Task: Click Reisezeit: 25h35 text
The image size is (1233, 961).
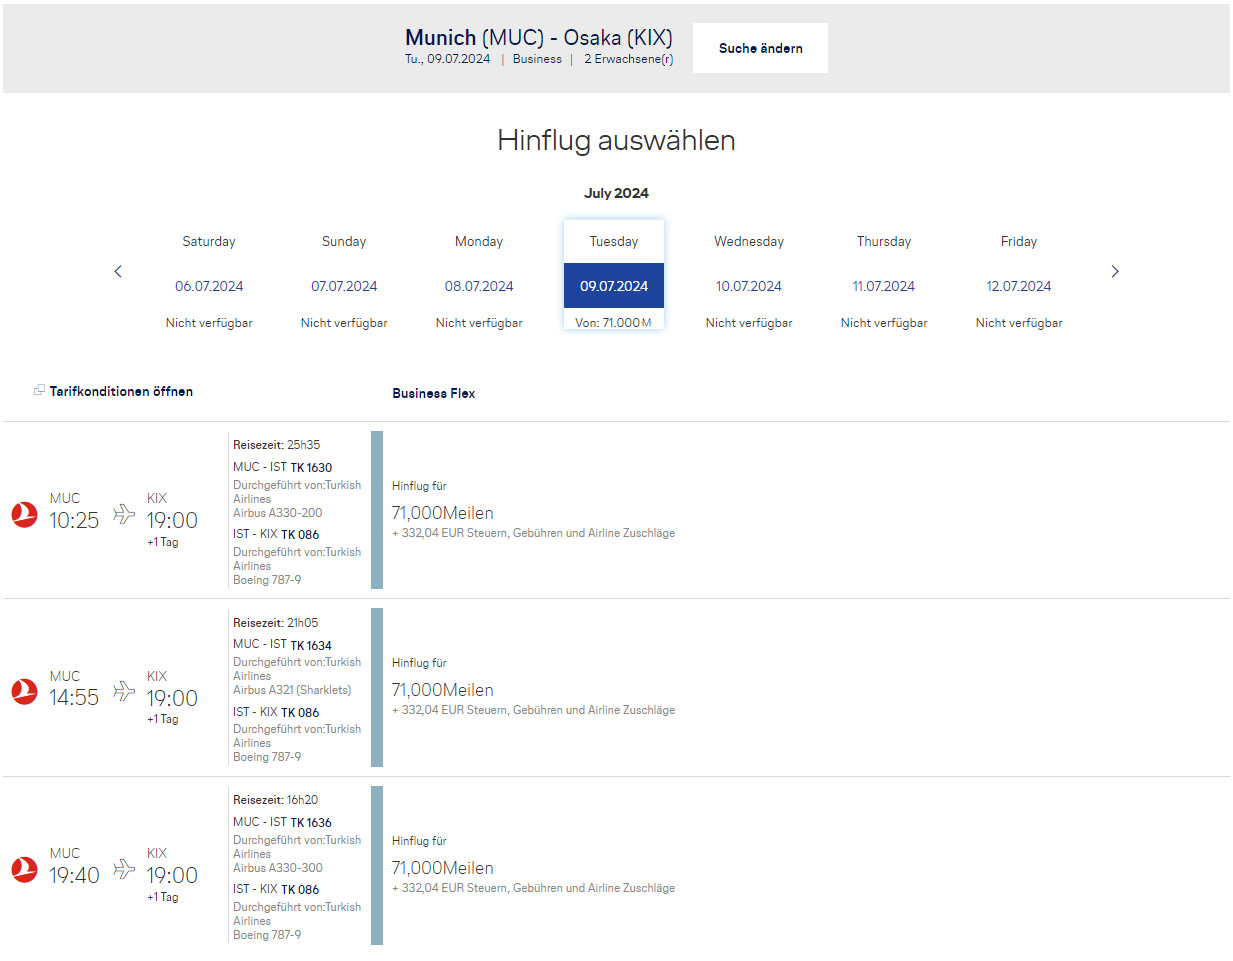Action: pos(277,445)
